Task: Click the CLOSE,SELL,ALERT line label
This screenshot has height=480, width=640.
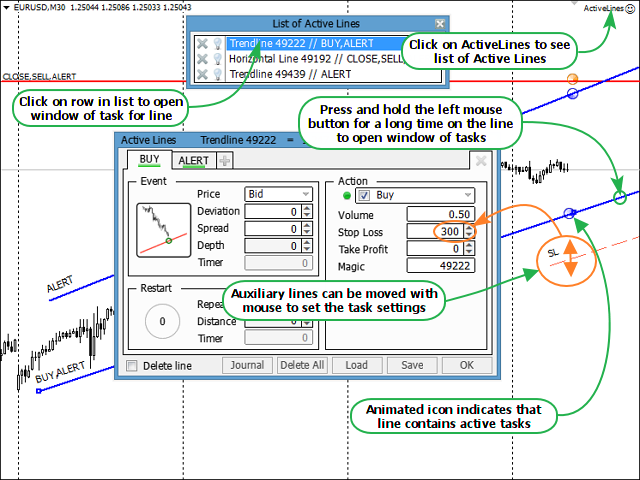Action: click(40, 77)
